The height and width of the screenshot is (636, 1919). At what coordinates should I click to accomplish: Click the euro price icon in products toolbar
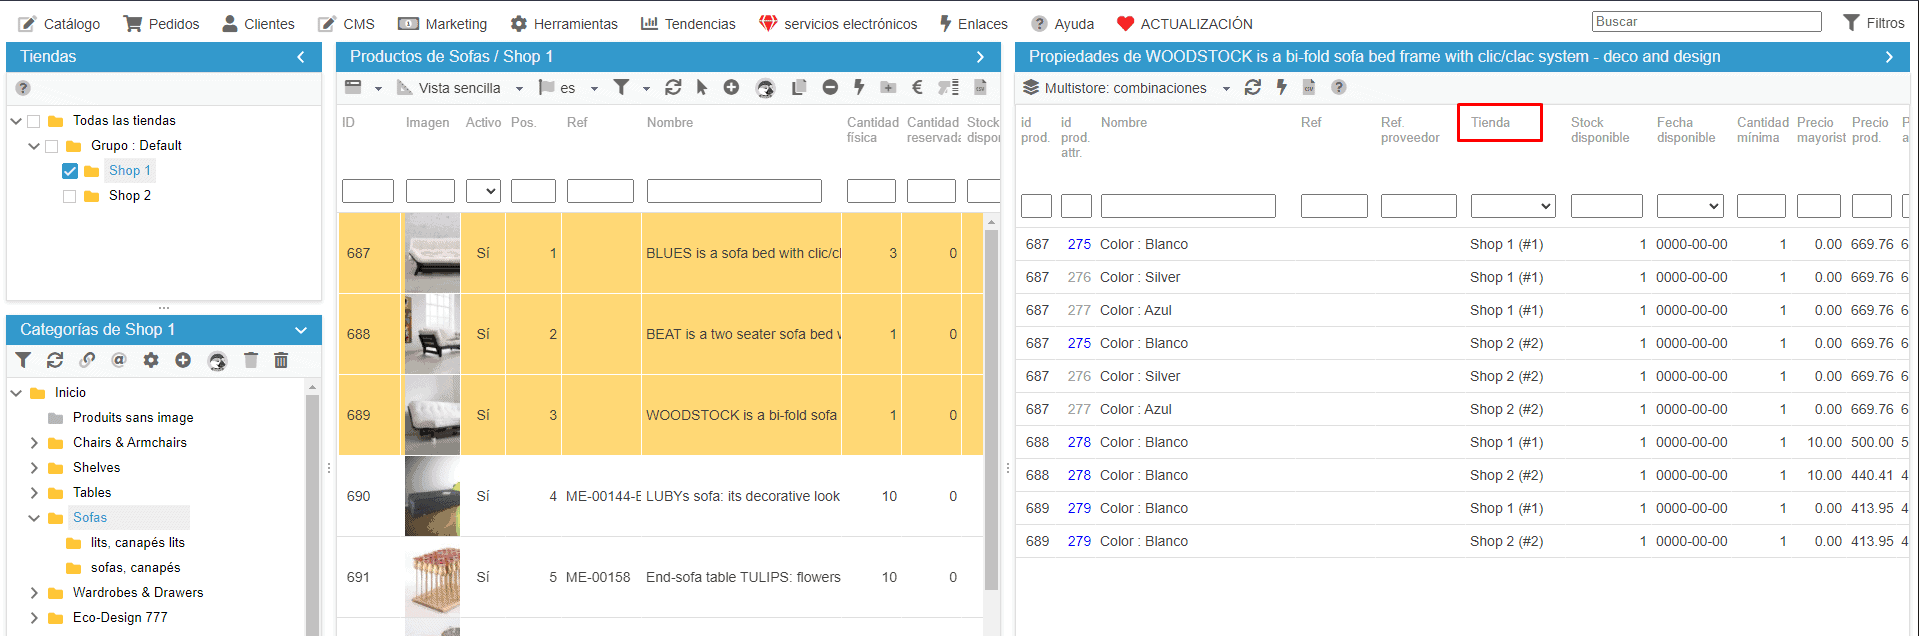pos(917,88)
